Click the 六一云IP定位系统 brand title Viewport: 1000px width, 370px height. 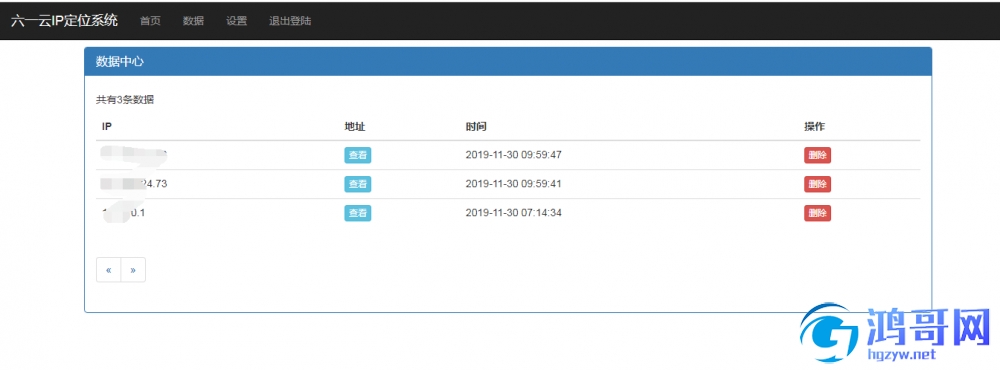coord(64,20)
